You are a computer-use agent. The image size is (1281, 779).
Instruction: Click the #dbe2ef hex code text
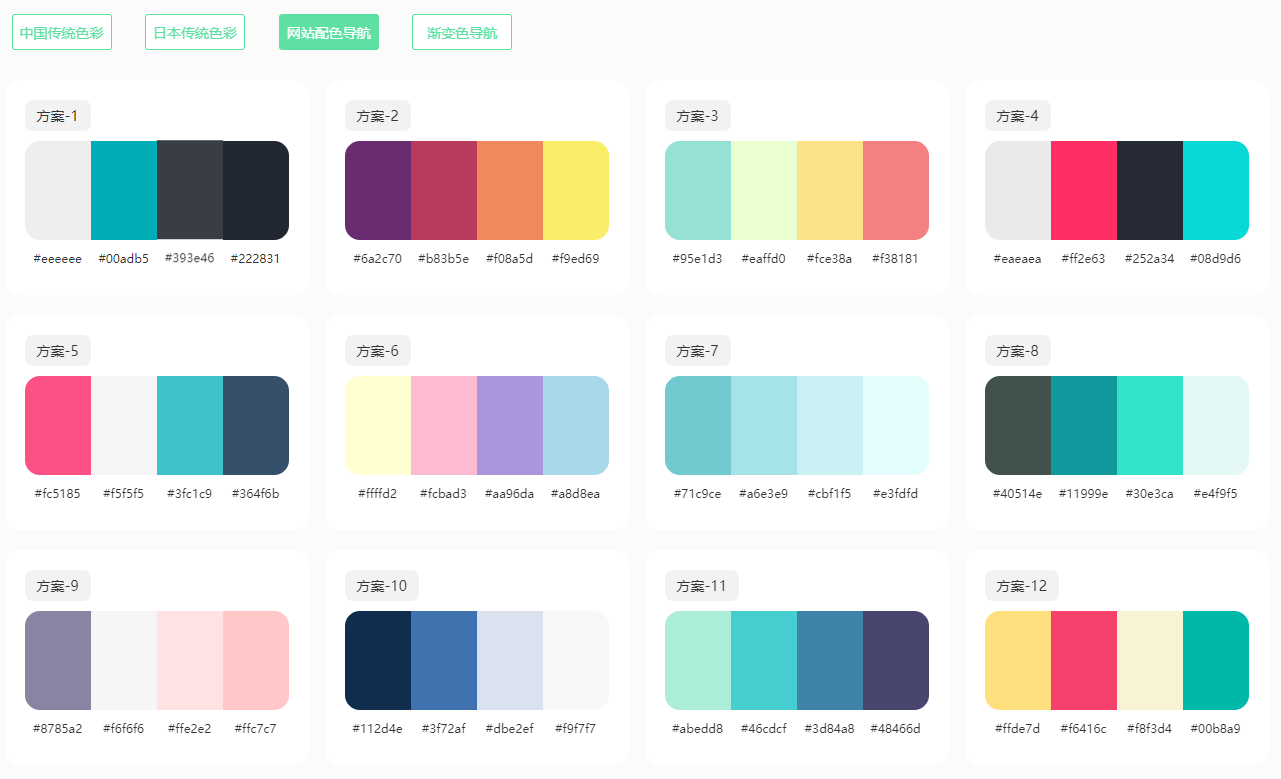pyautogui.click(x=510, y=729)
